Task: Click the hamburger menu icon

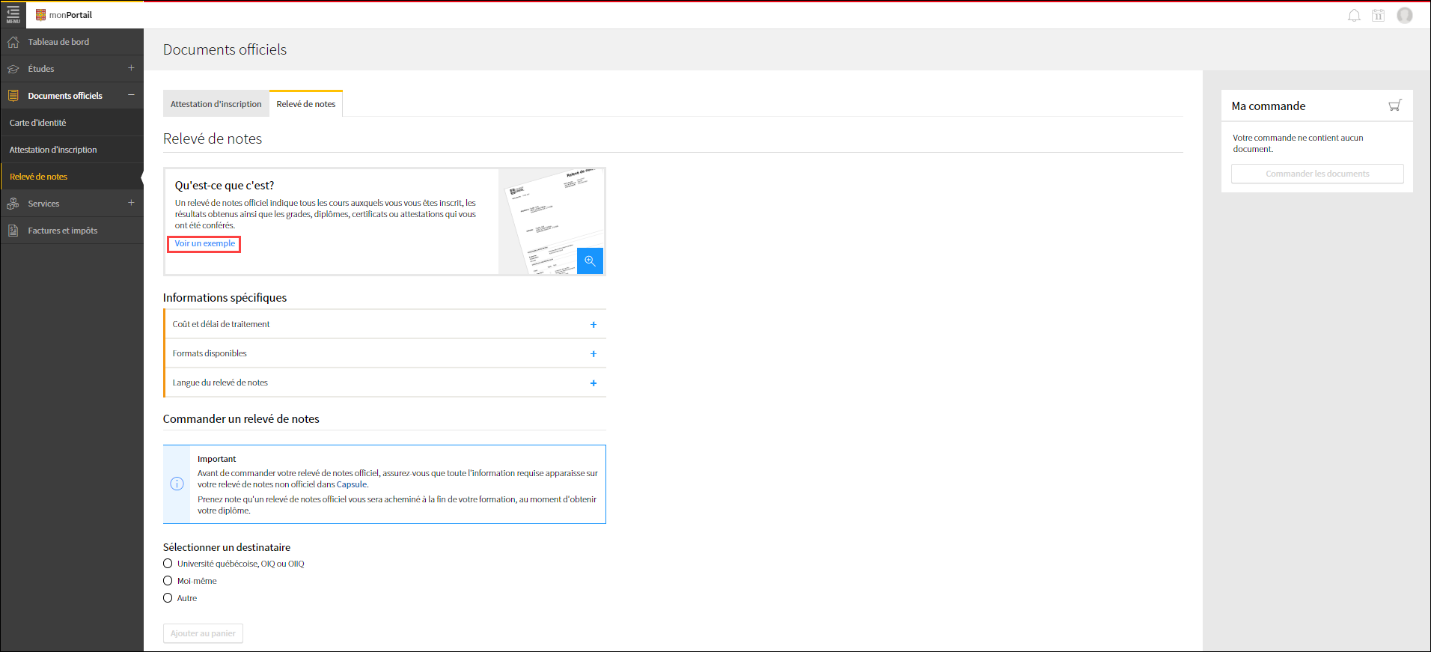Action: tap(13, 14)
